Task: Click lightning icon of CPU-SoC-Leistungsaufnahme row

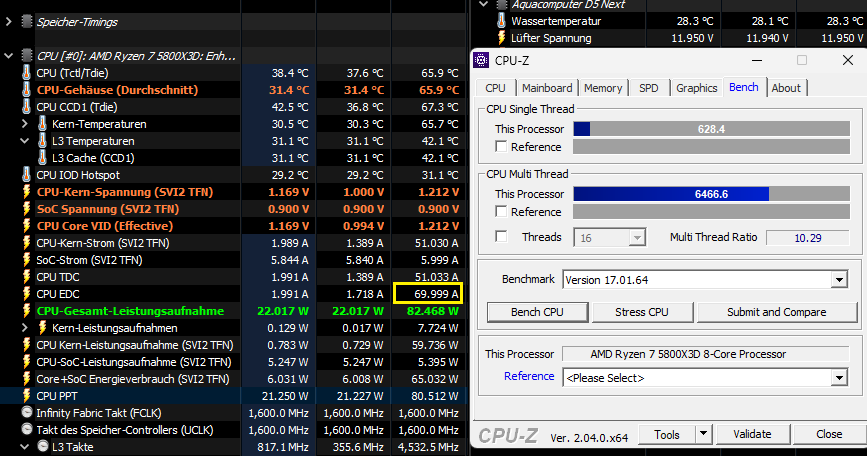Action: coord(26,362)
